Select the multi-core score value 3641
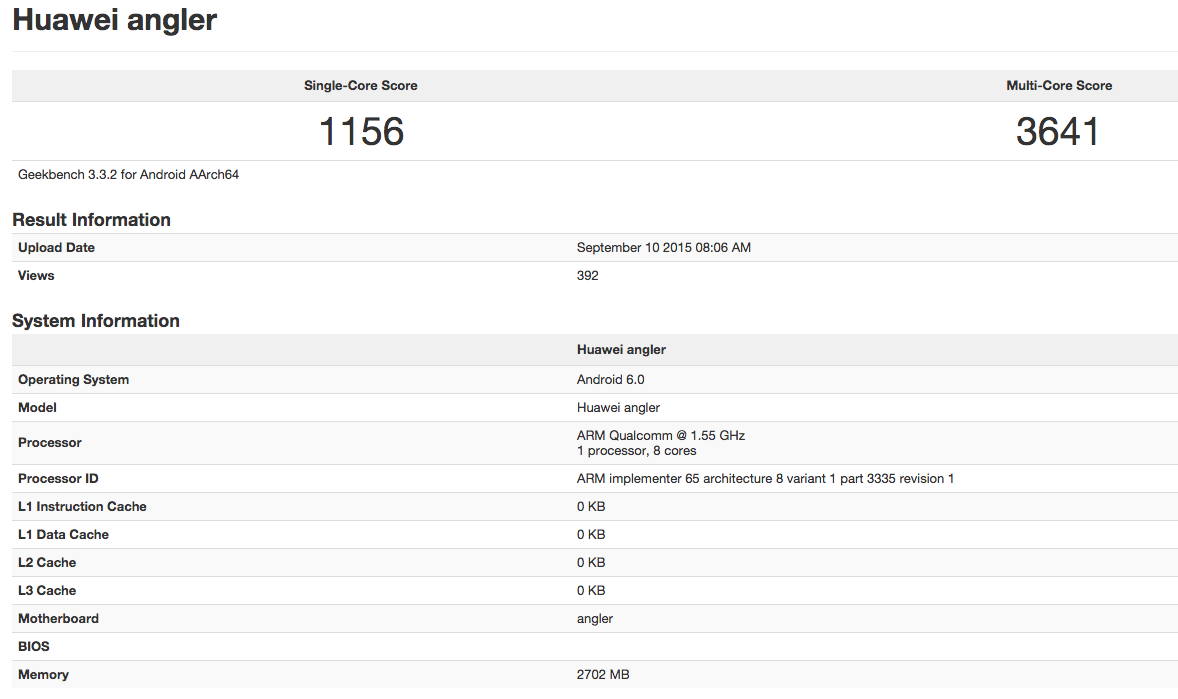Screen dimensions: 1178x699 tap(1058, 132)
